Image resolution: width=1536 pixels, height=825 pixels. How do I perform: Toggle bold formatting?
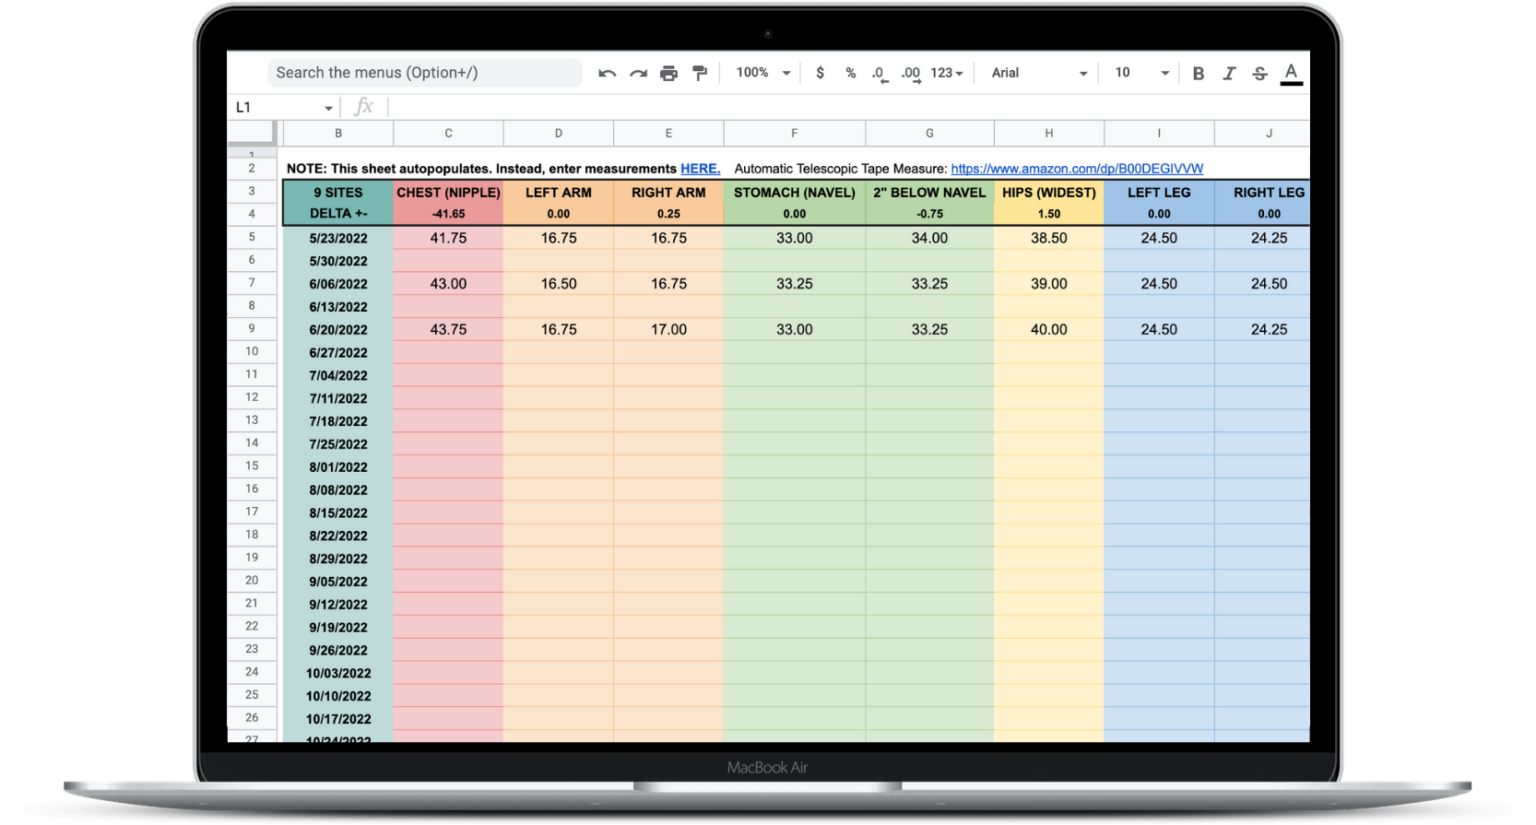(1198, 72)
